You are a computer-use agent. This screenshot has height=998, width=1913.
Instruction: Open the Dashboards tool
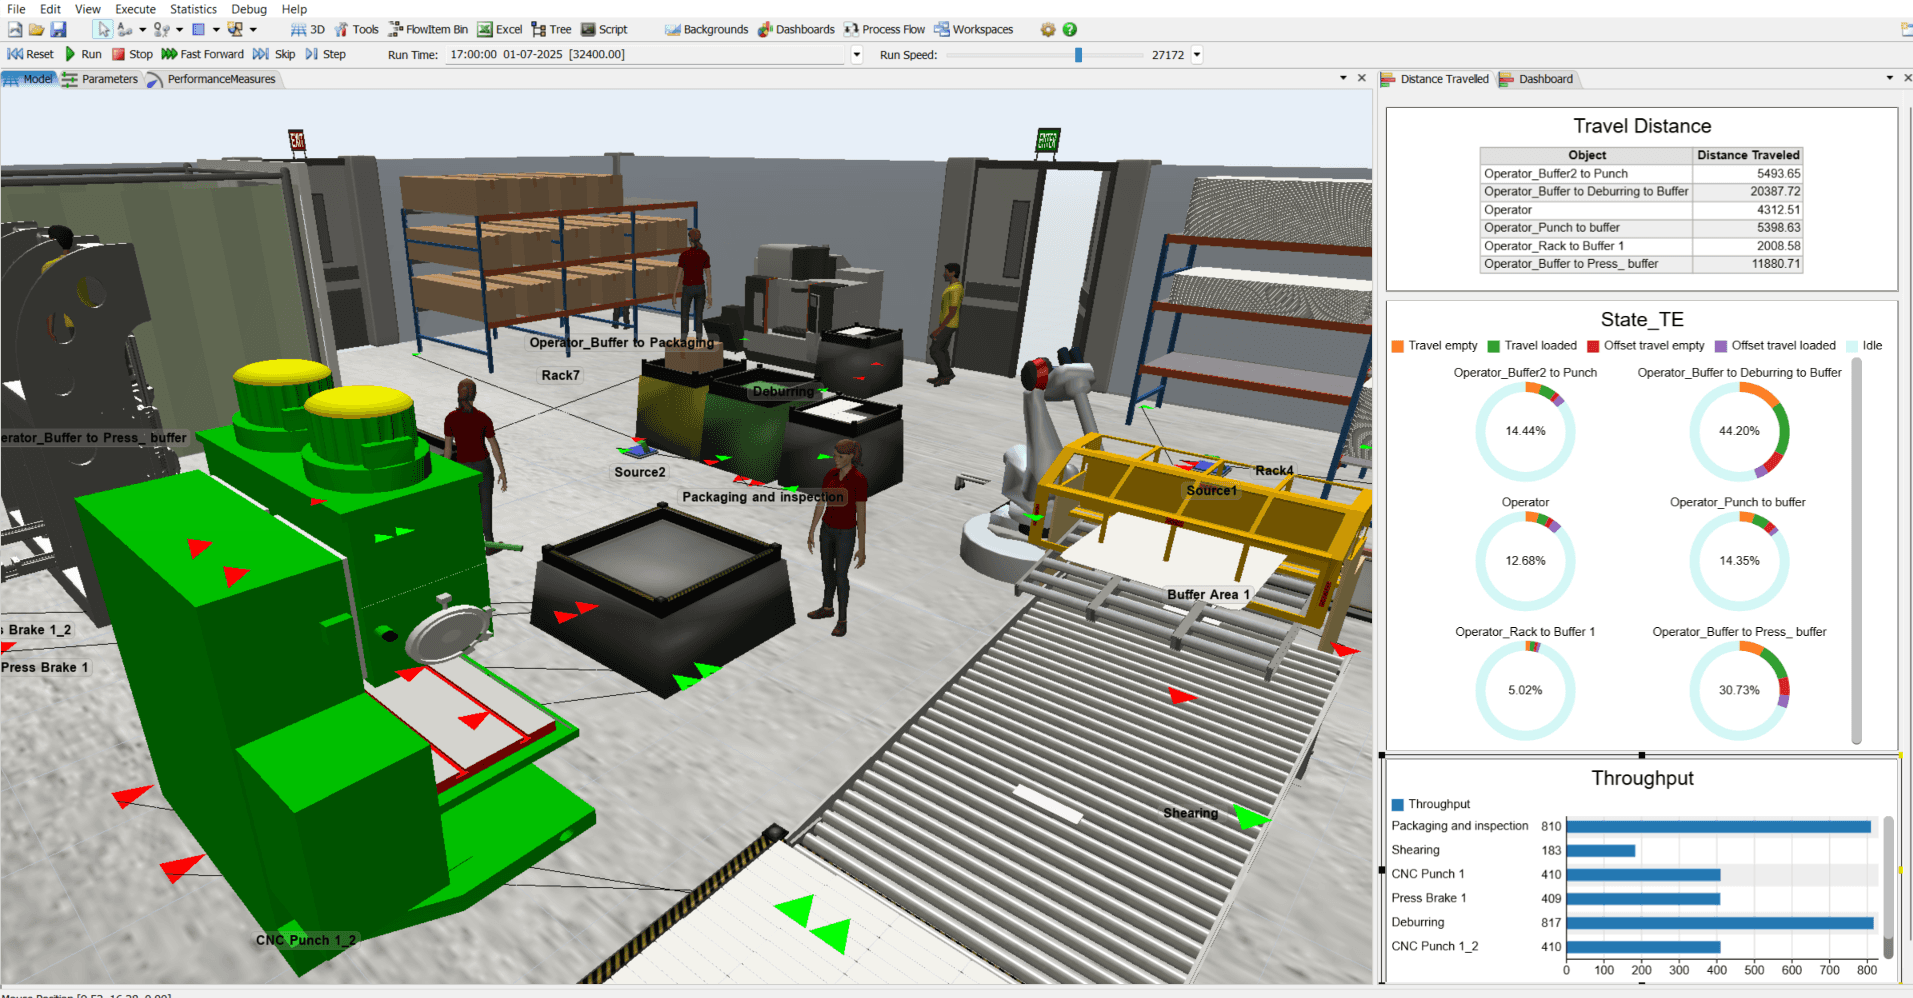coord(796,29)
